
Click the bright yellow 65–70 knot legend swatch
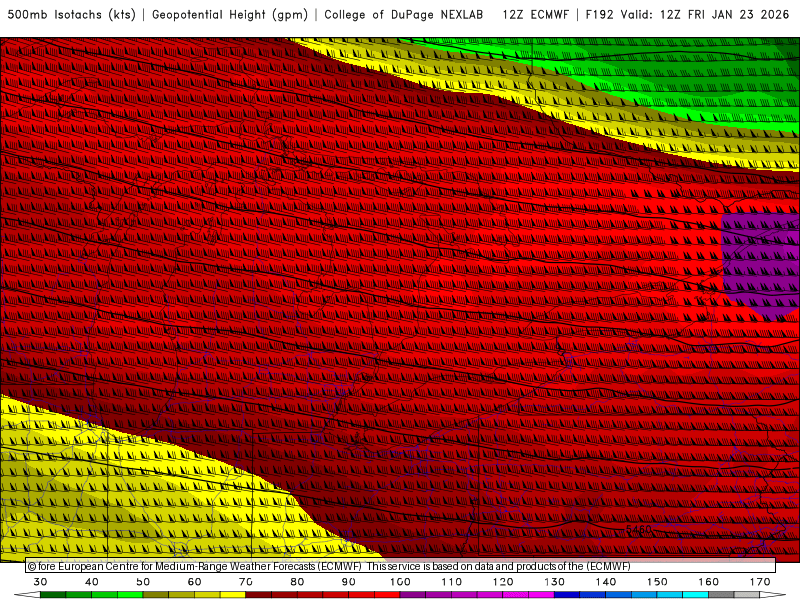[233, 595]
